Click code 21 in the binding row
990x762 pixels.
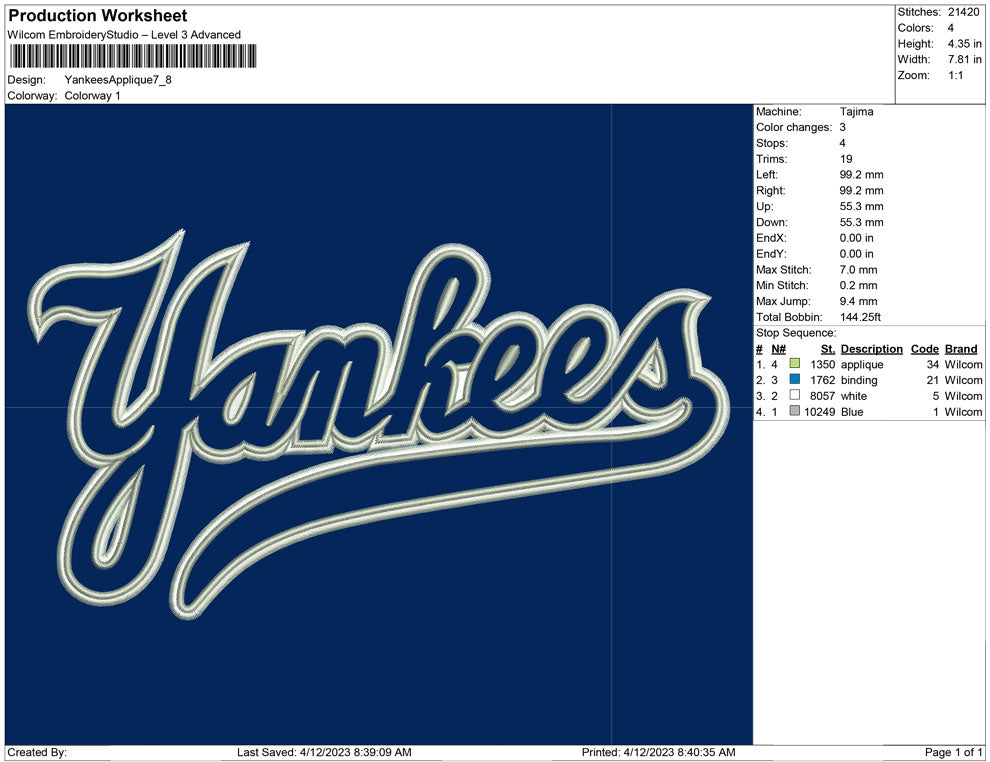(933, 380)
